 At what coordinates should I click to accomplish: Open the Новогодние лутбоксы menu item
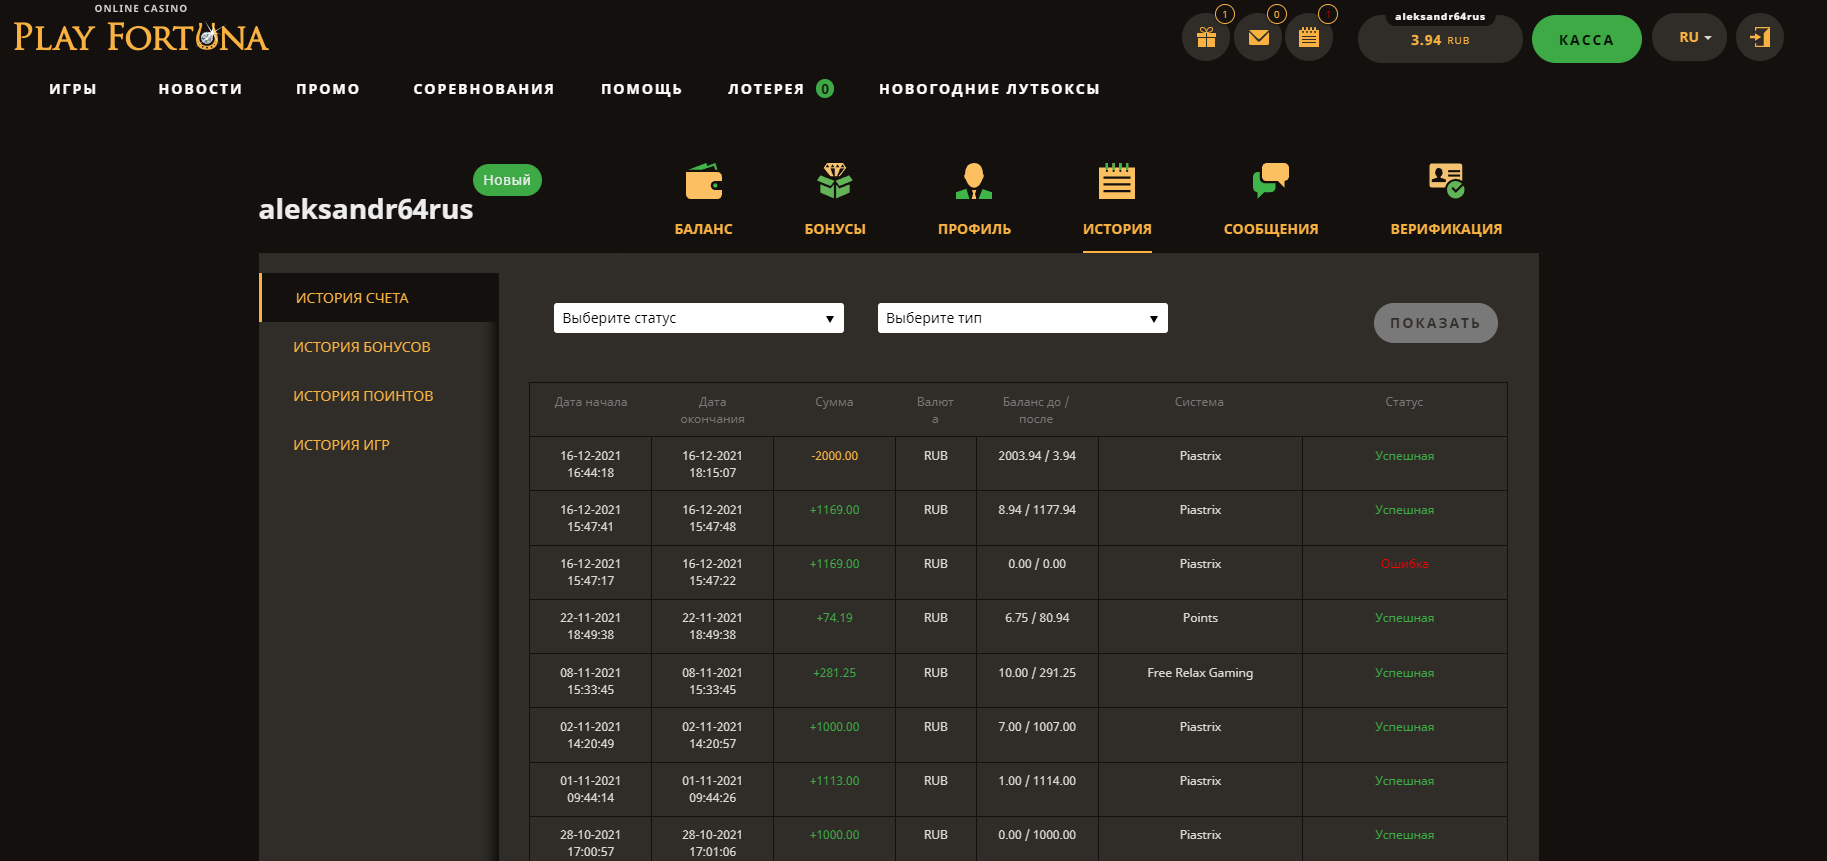pyautogui.click(x=989, y=89)
